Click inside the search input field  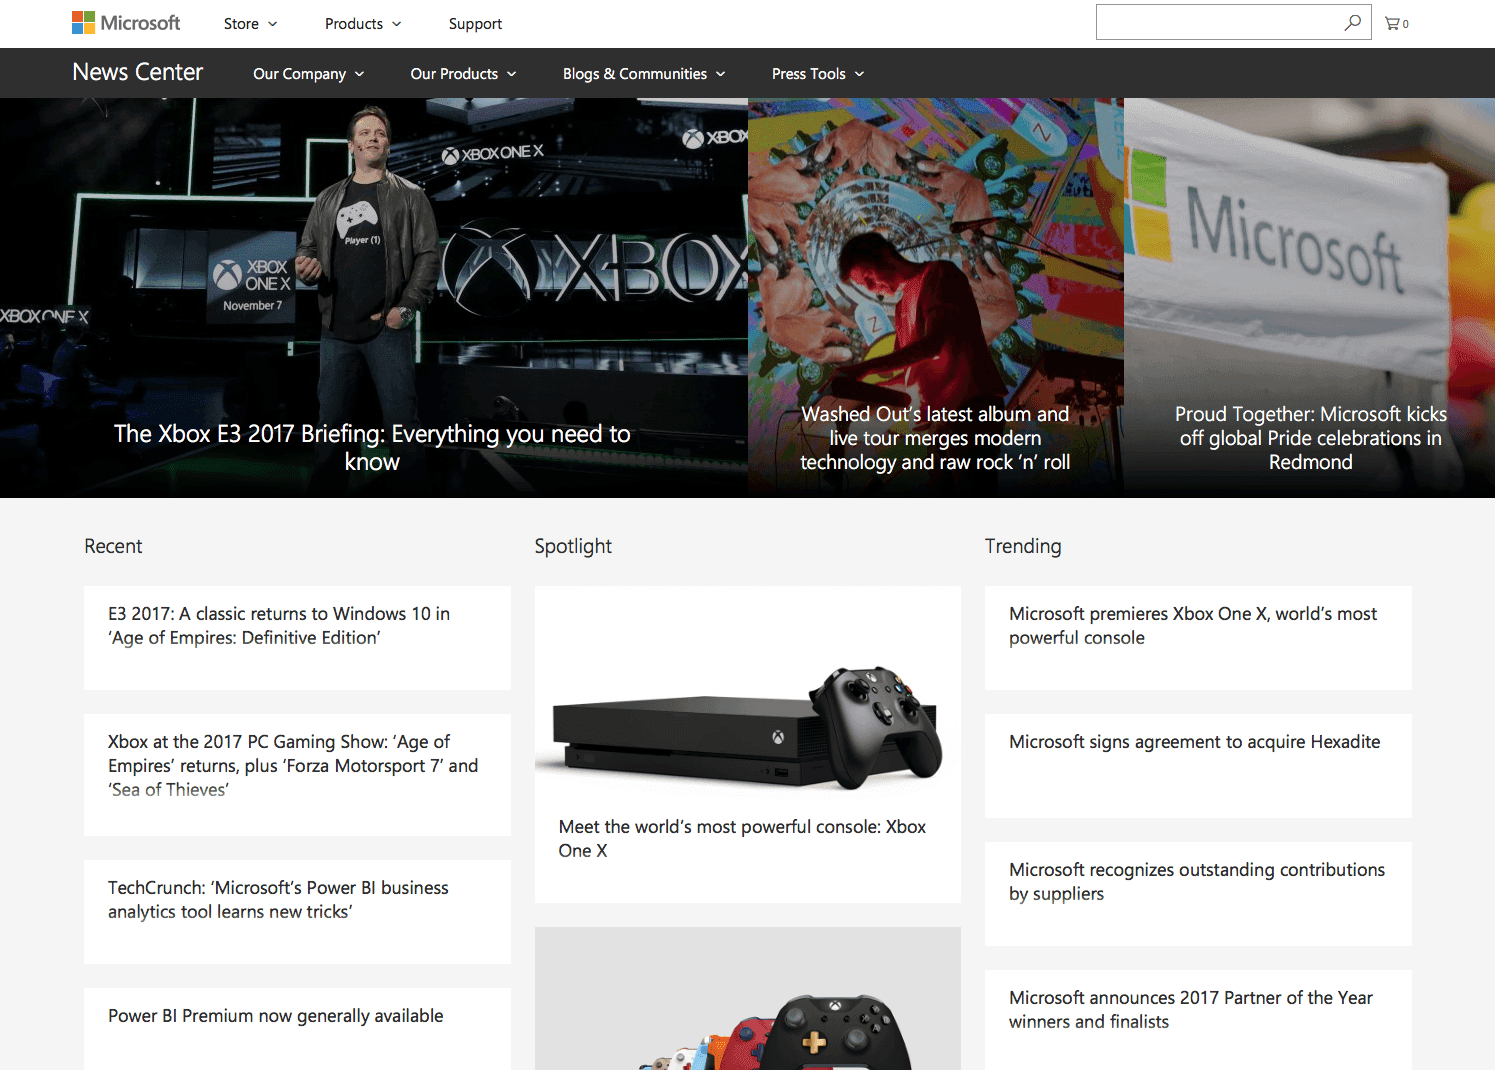coord(1215,22)
